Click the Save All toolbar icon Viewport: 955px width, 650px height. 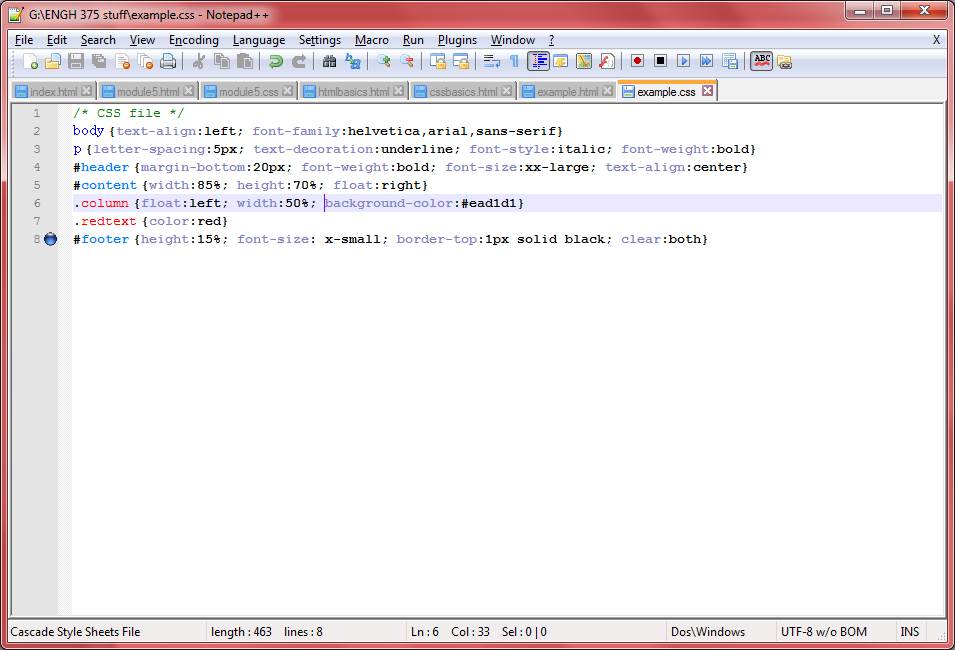click(x=100, y=61)
